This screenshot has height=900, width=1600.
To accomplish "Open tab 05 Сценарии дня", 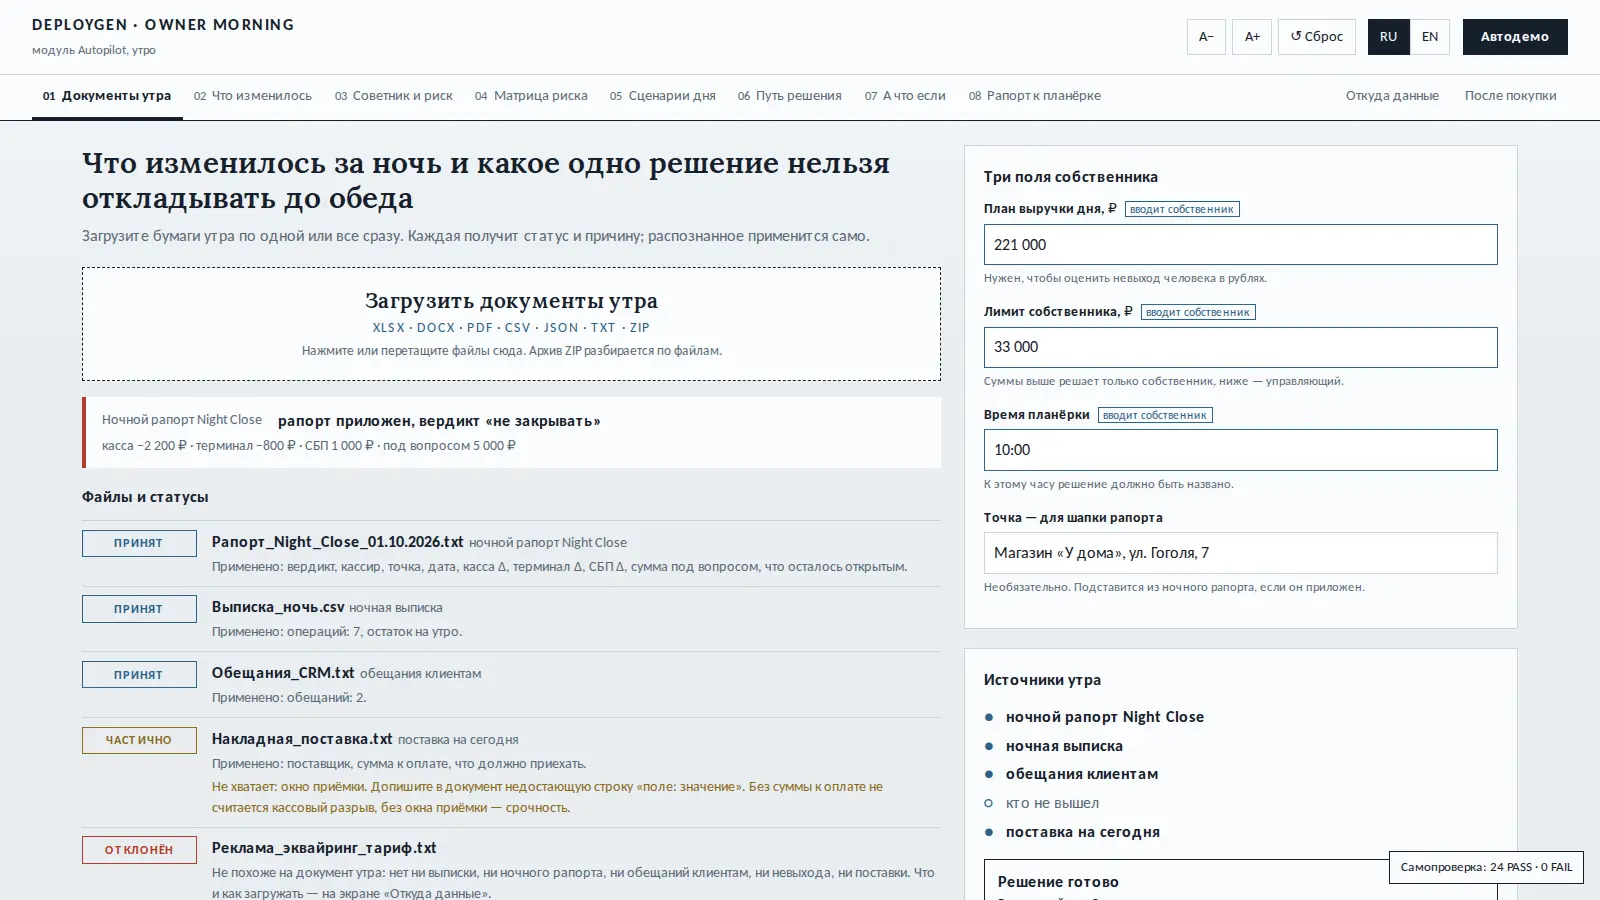I will (x=663, y=96).
